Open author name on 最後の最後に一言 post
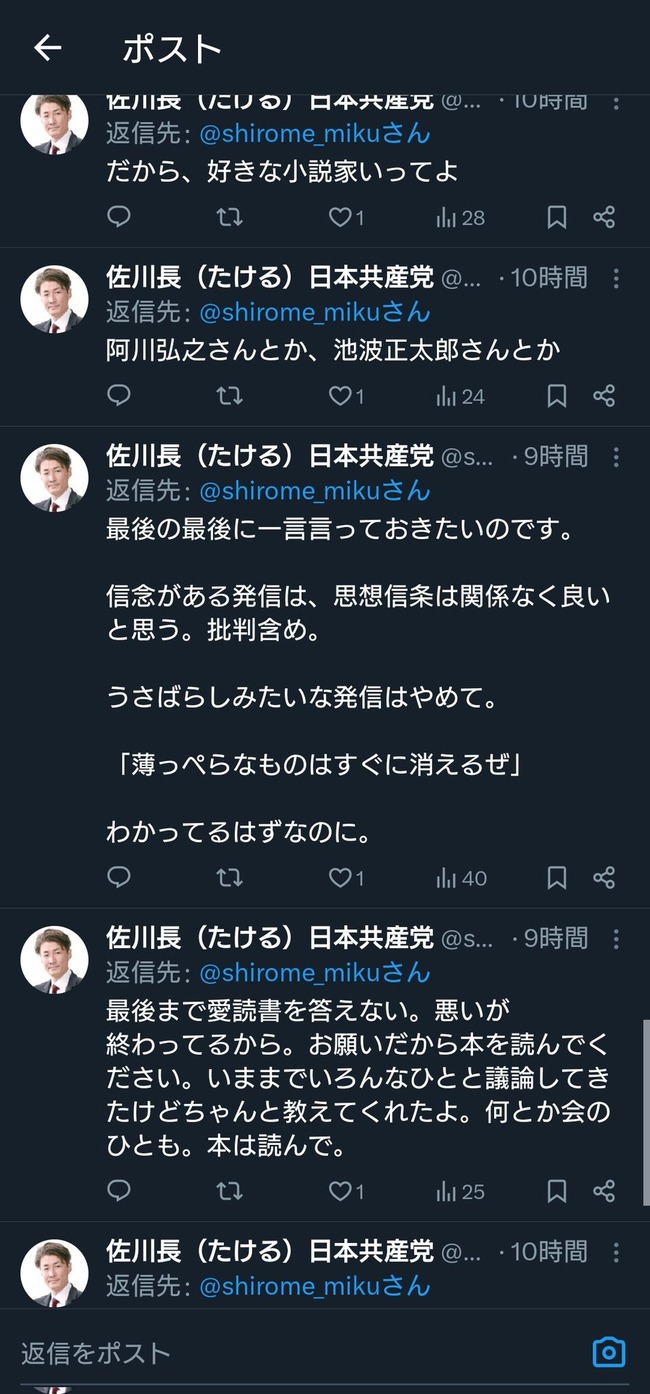 [x=270, y=457]
